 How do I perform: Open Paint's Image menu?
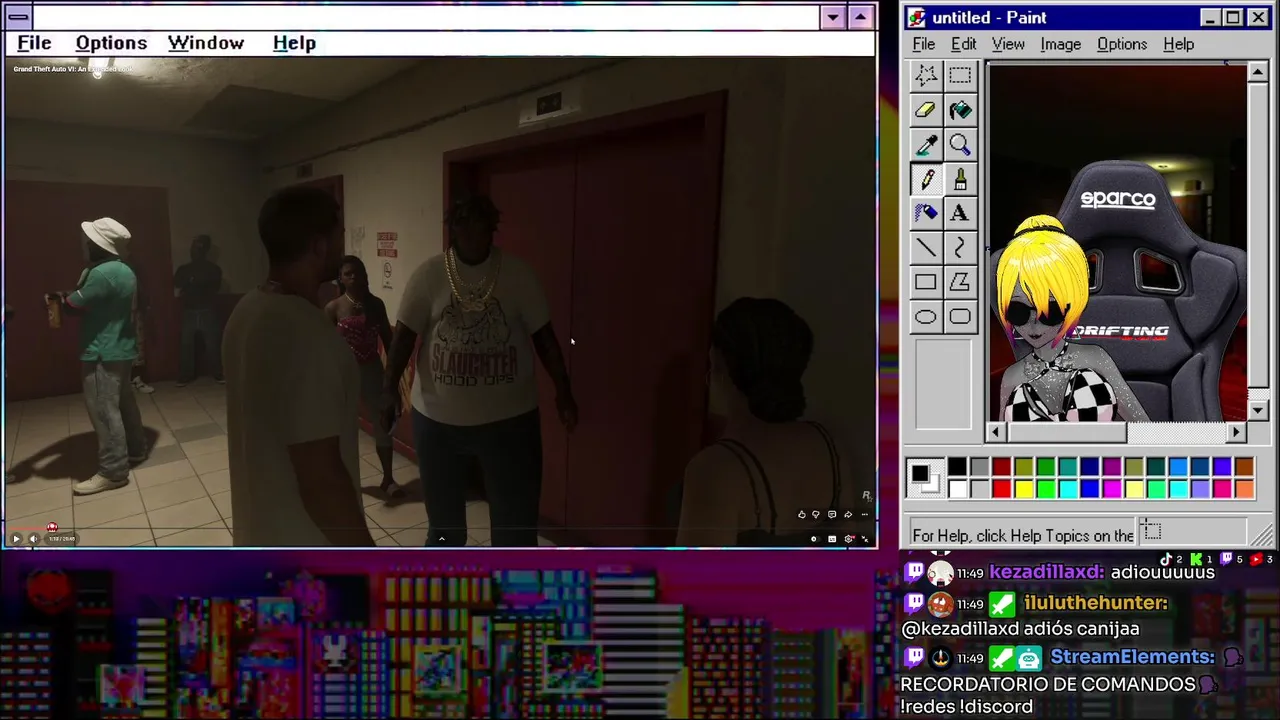(x=1060, y=44)
